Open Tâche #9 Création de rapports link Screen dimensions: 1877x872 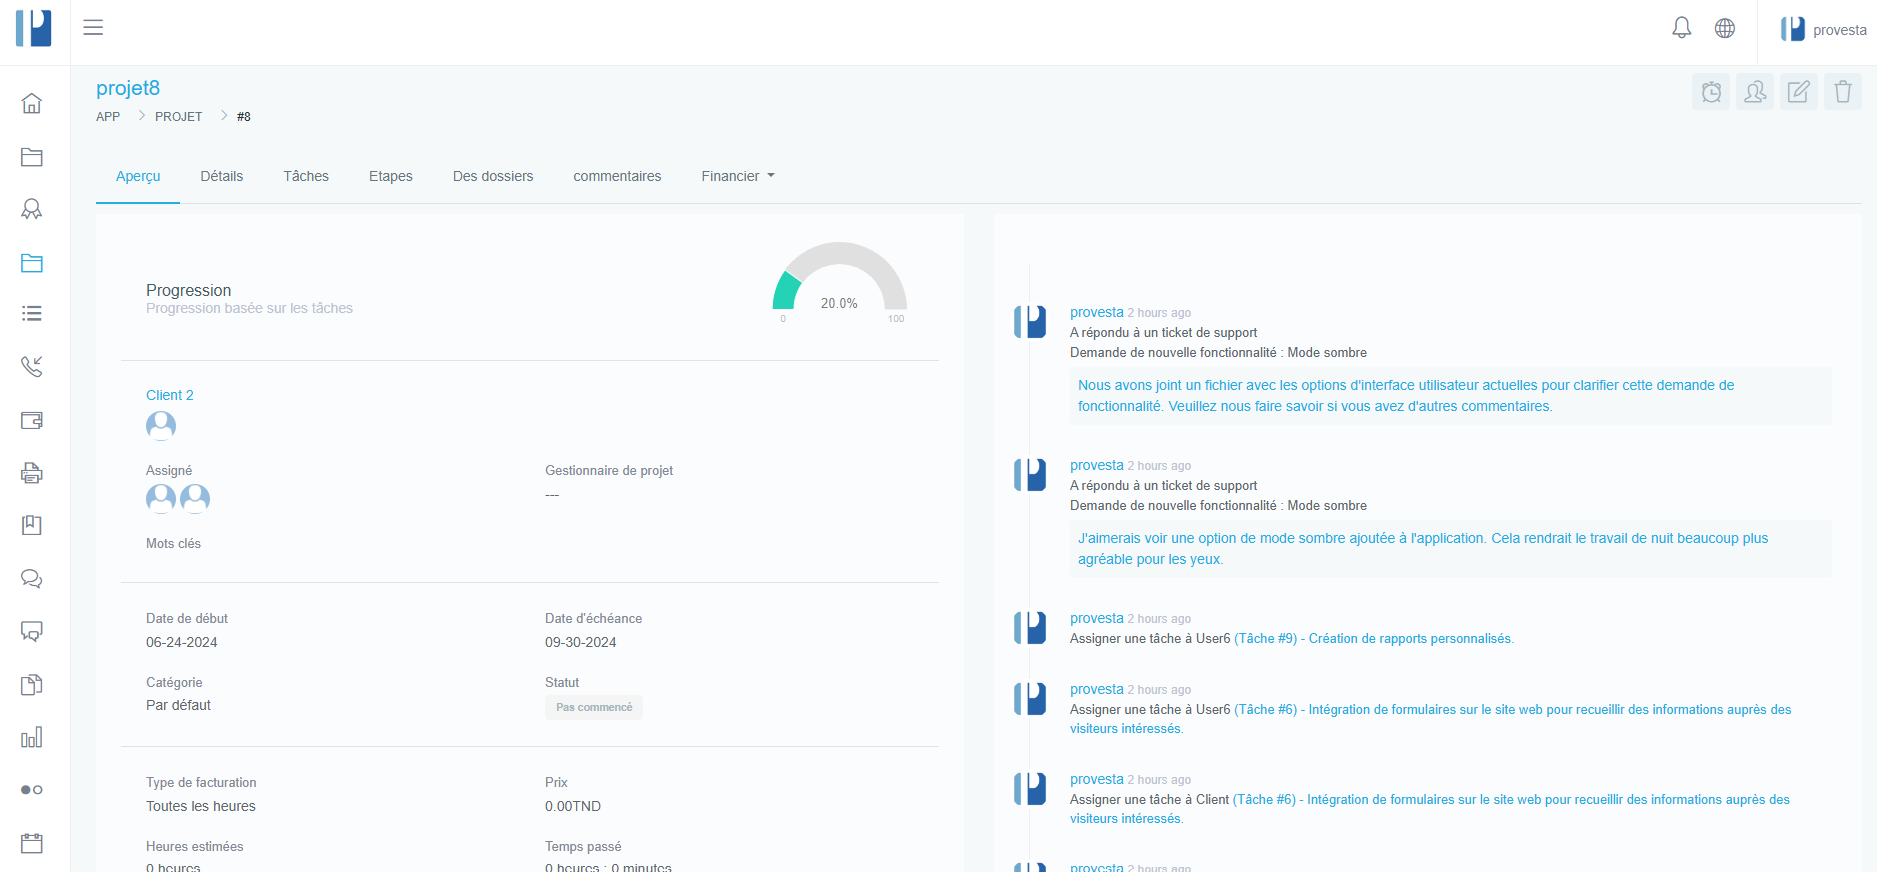[x=1373, y=639]
